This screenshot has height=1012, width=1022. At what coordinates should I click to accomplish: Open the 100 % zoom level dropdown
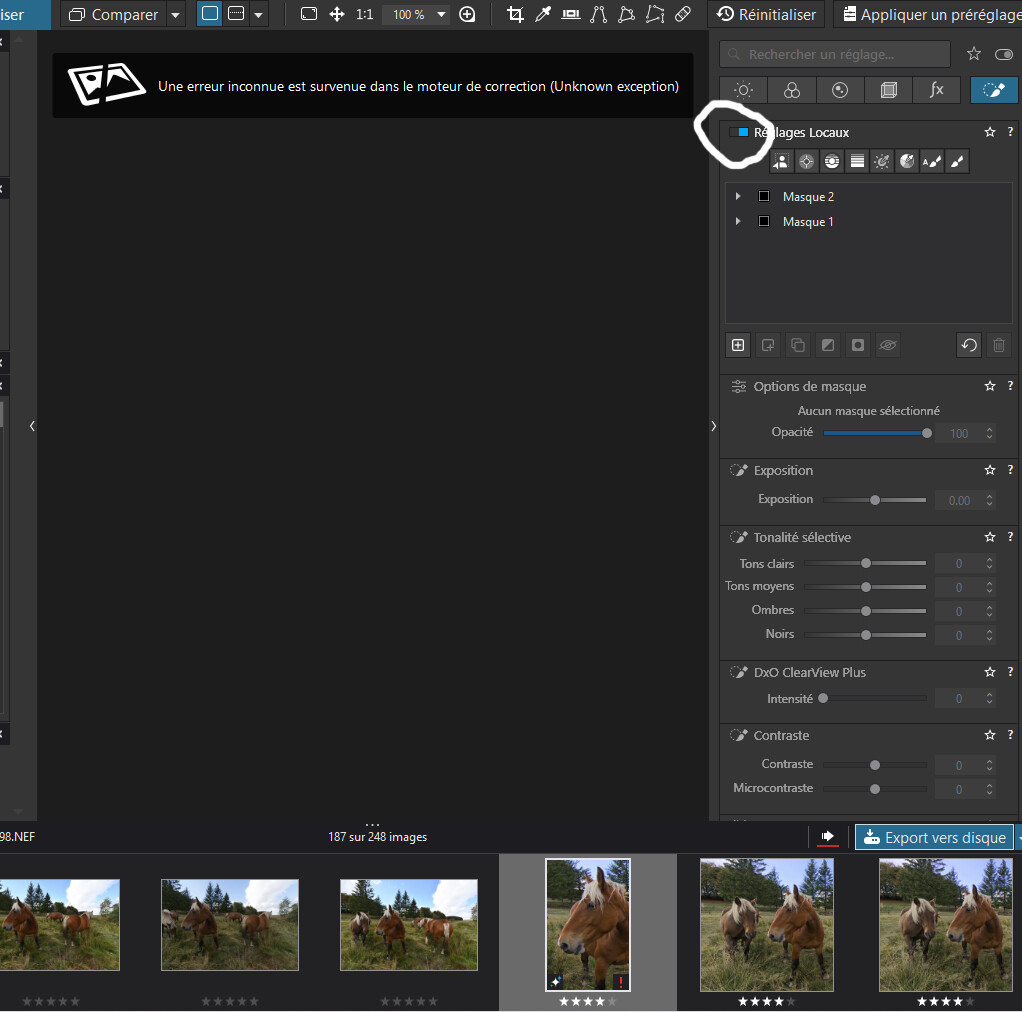click(x=441, y=15)
